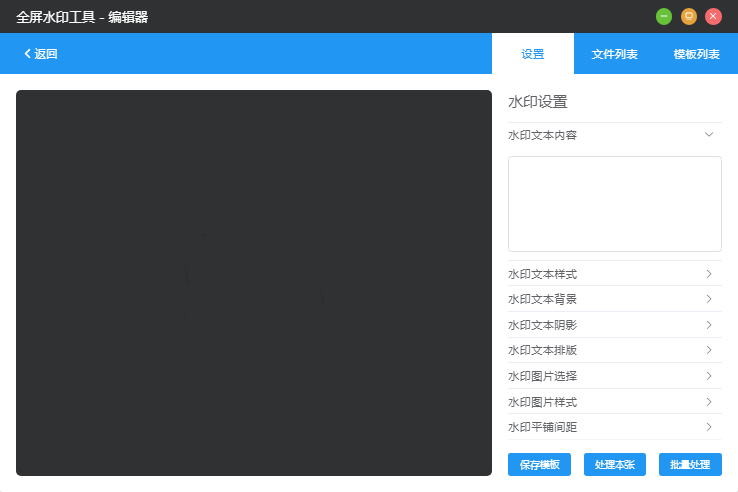Expand the 水印图片选择 section
738x492 pixels.
coord(614,376)
